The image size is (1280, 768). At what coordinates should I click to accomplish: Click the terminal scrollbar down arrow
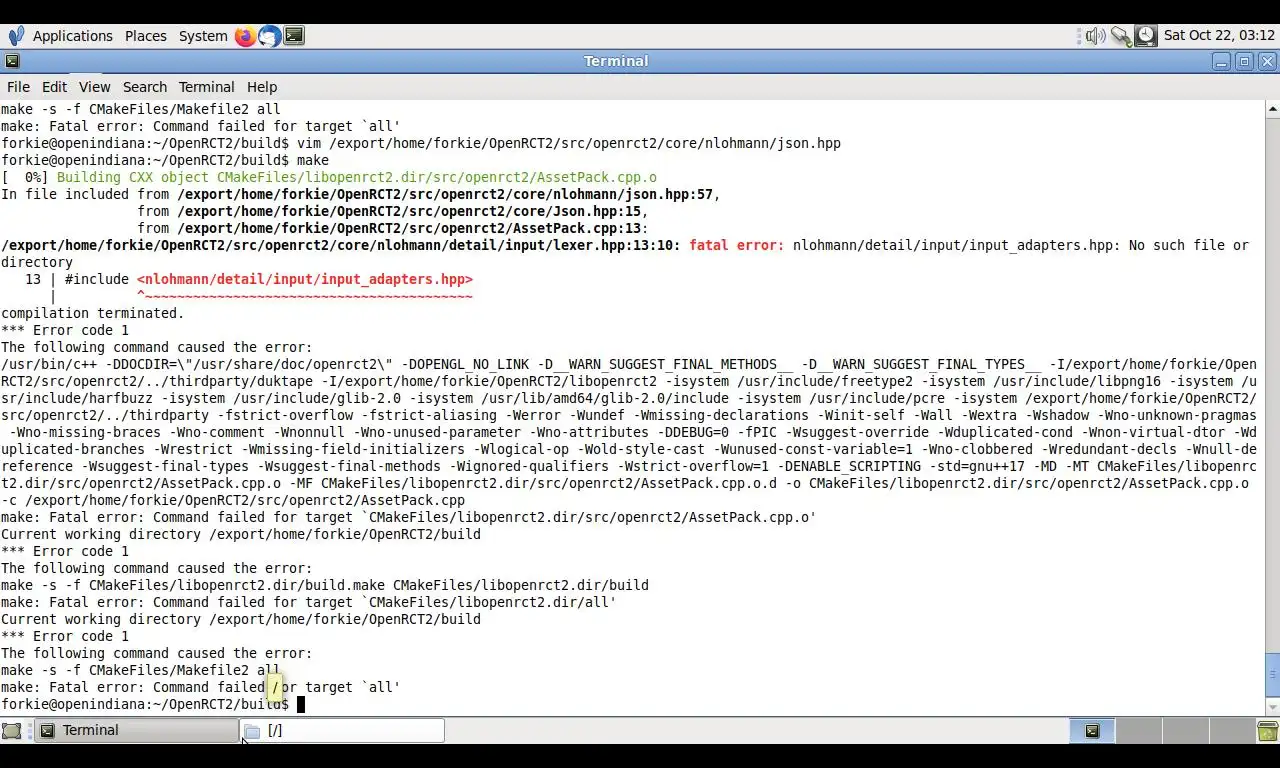[1272, 709]
